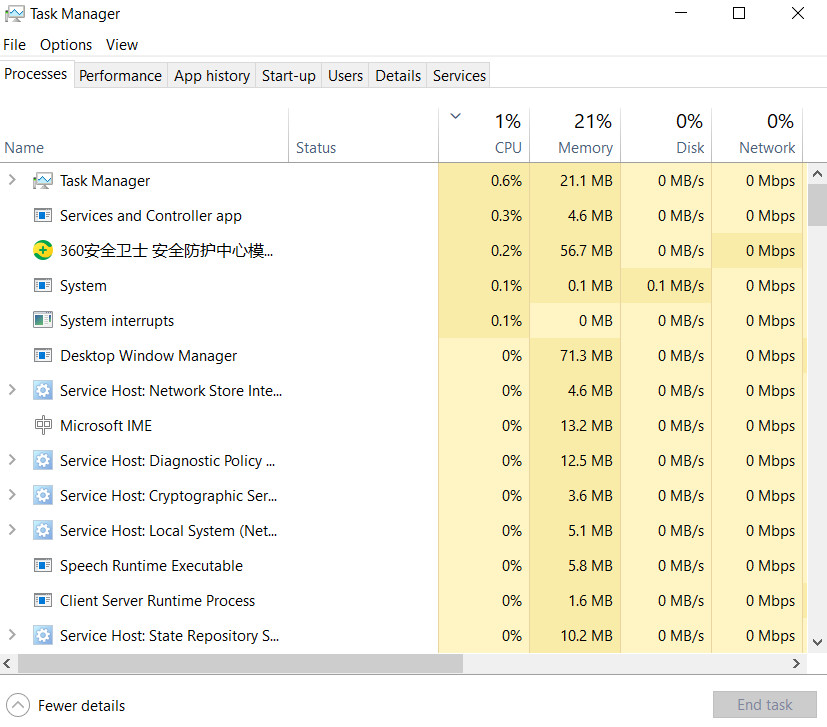
Task: Expand the Task Manager process row
Action: [12, 180]
